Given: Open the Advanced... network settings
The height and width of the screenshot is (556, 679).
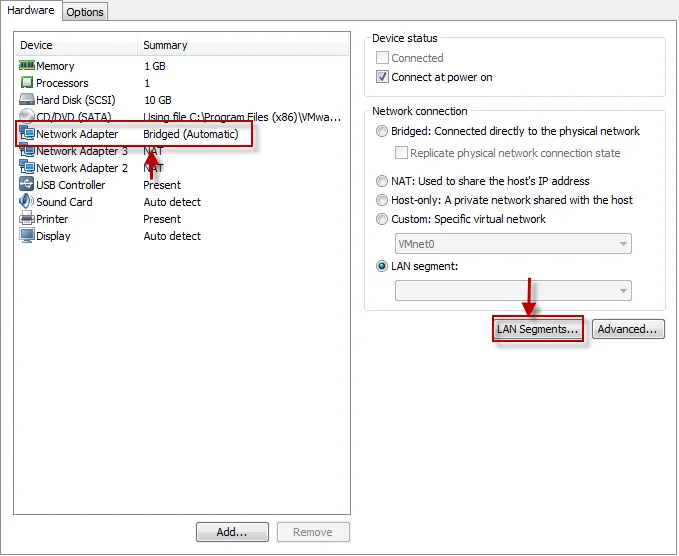Looking at the screenshot, I should (628, 329).
